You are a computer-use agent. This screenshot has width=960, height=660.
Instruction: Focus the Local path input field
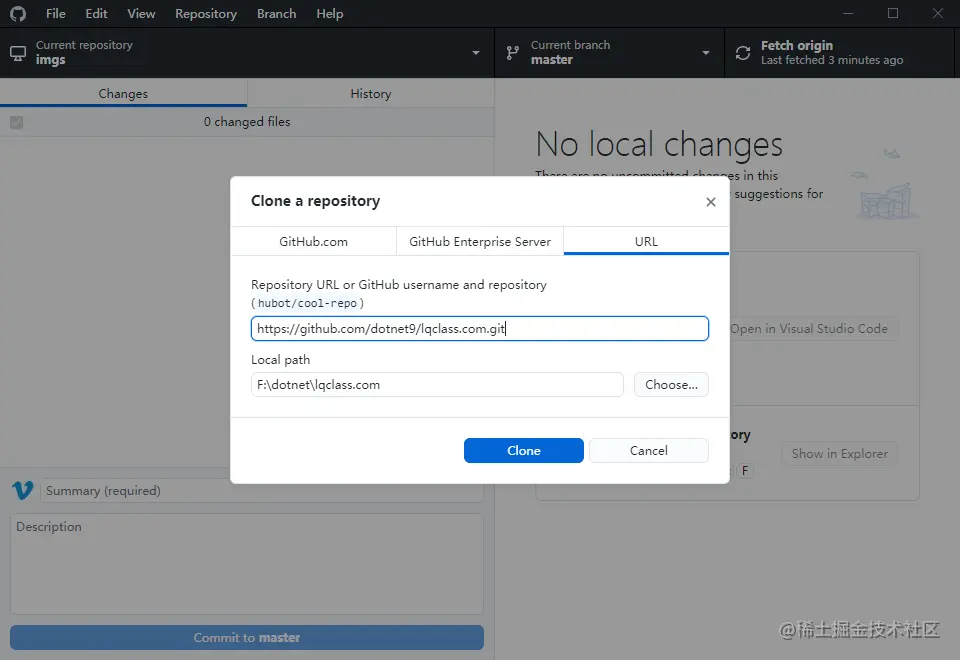pos(437,384)
